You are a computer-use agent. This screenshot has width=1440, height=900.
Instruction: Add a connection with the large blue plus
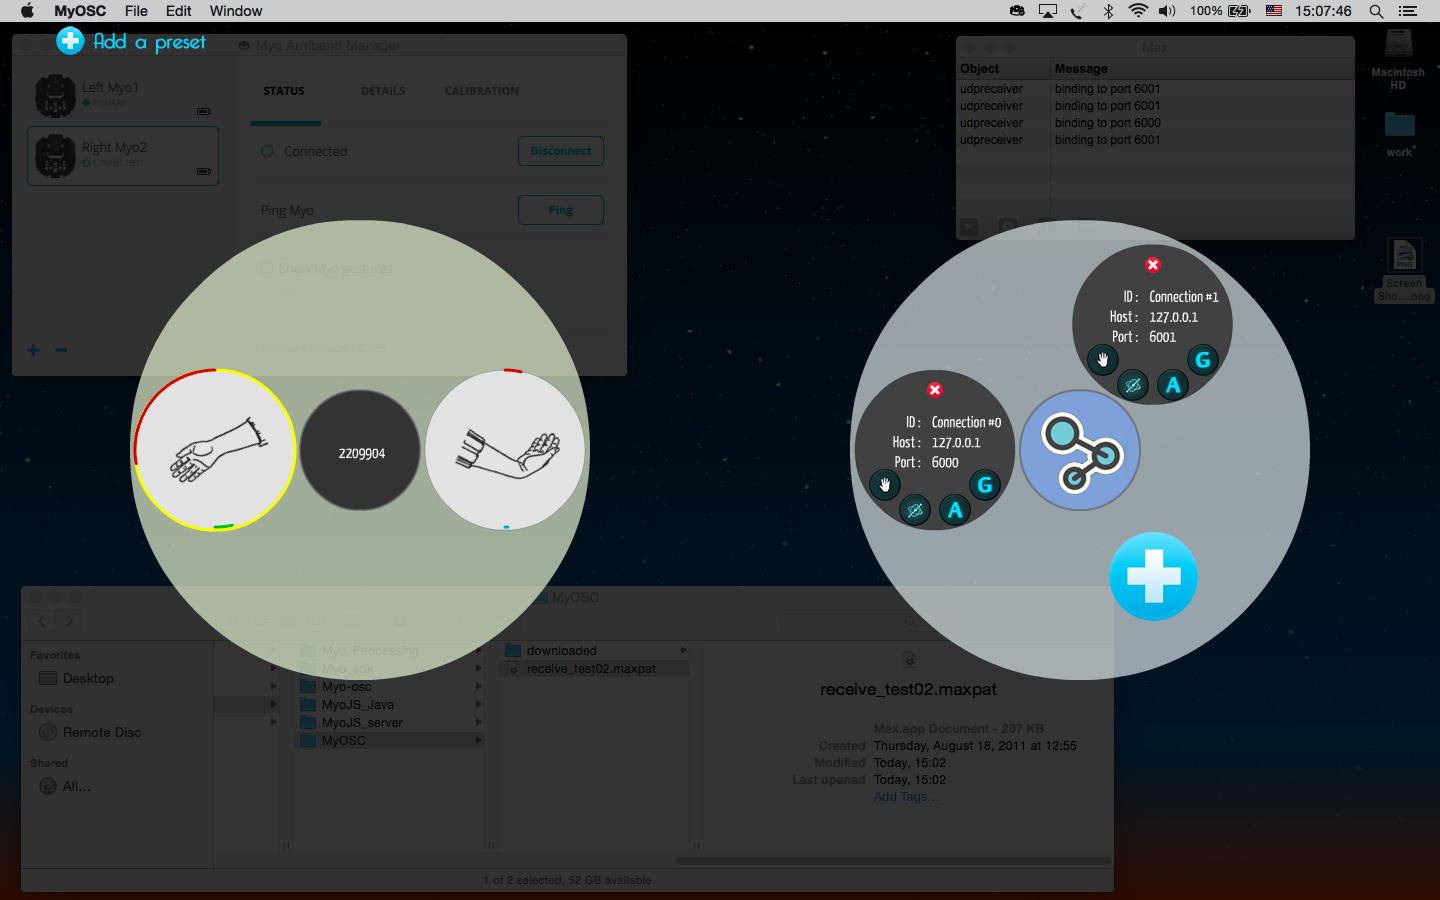(1153, 577)
